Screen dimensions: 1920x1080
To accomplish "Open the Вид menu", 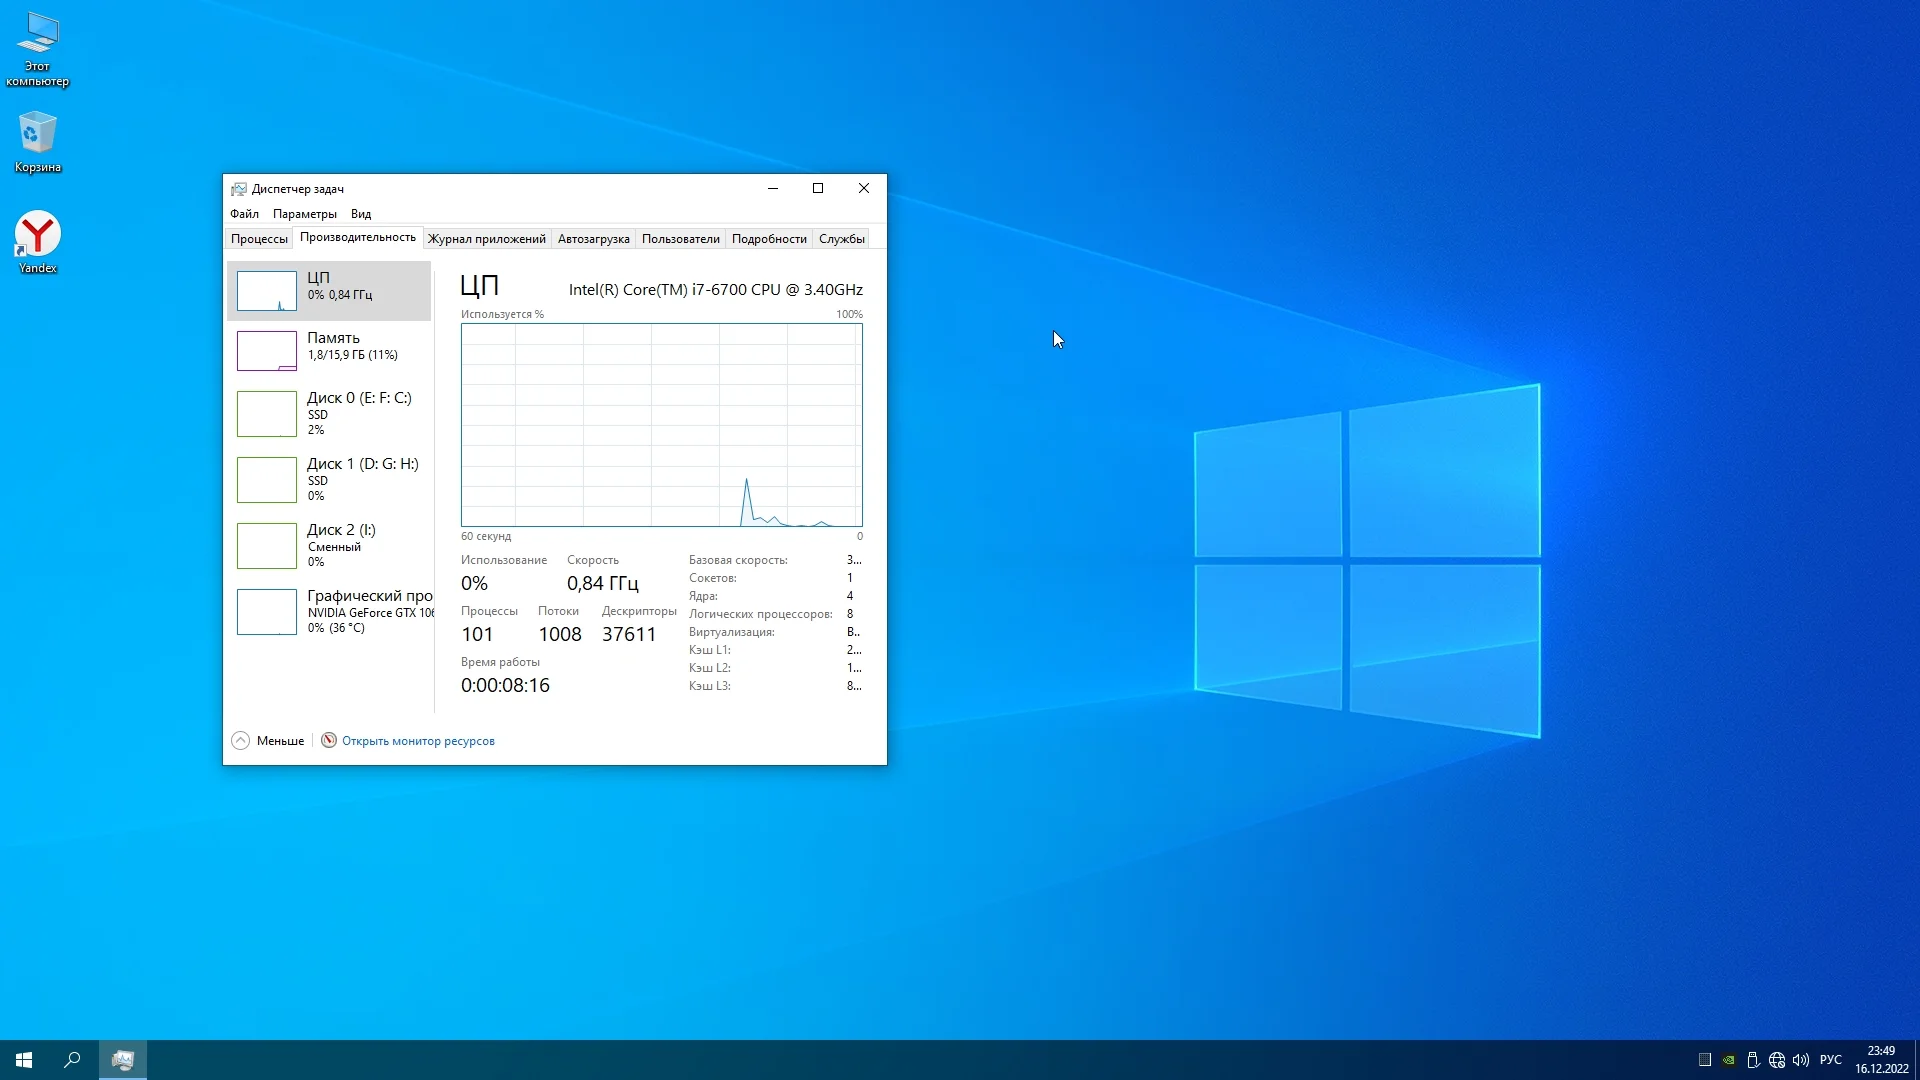I will pos(361,214).
